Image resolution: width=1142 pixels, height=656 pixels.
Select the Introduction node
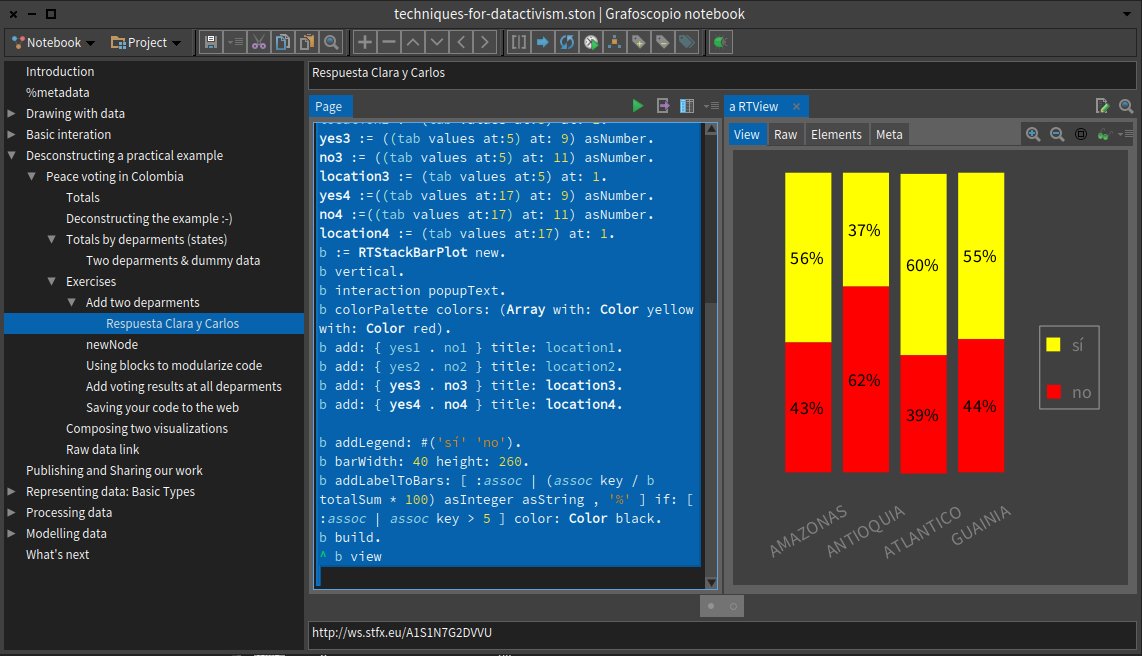coord(60,71)
